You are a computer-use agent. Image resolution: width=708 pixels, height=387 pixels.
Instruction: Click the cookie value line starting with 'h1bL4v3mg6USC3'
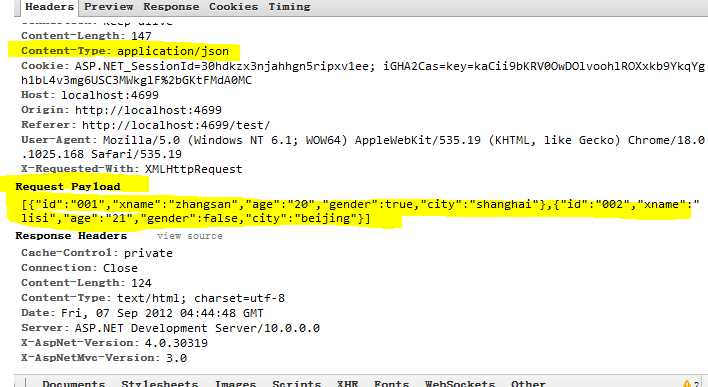[136, 80]
